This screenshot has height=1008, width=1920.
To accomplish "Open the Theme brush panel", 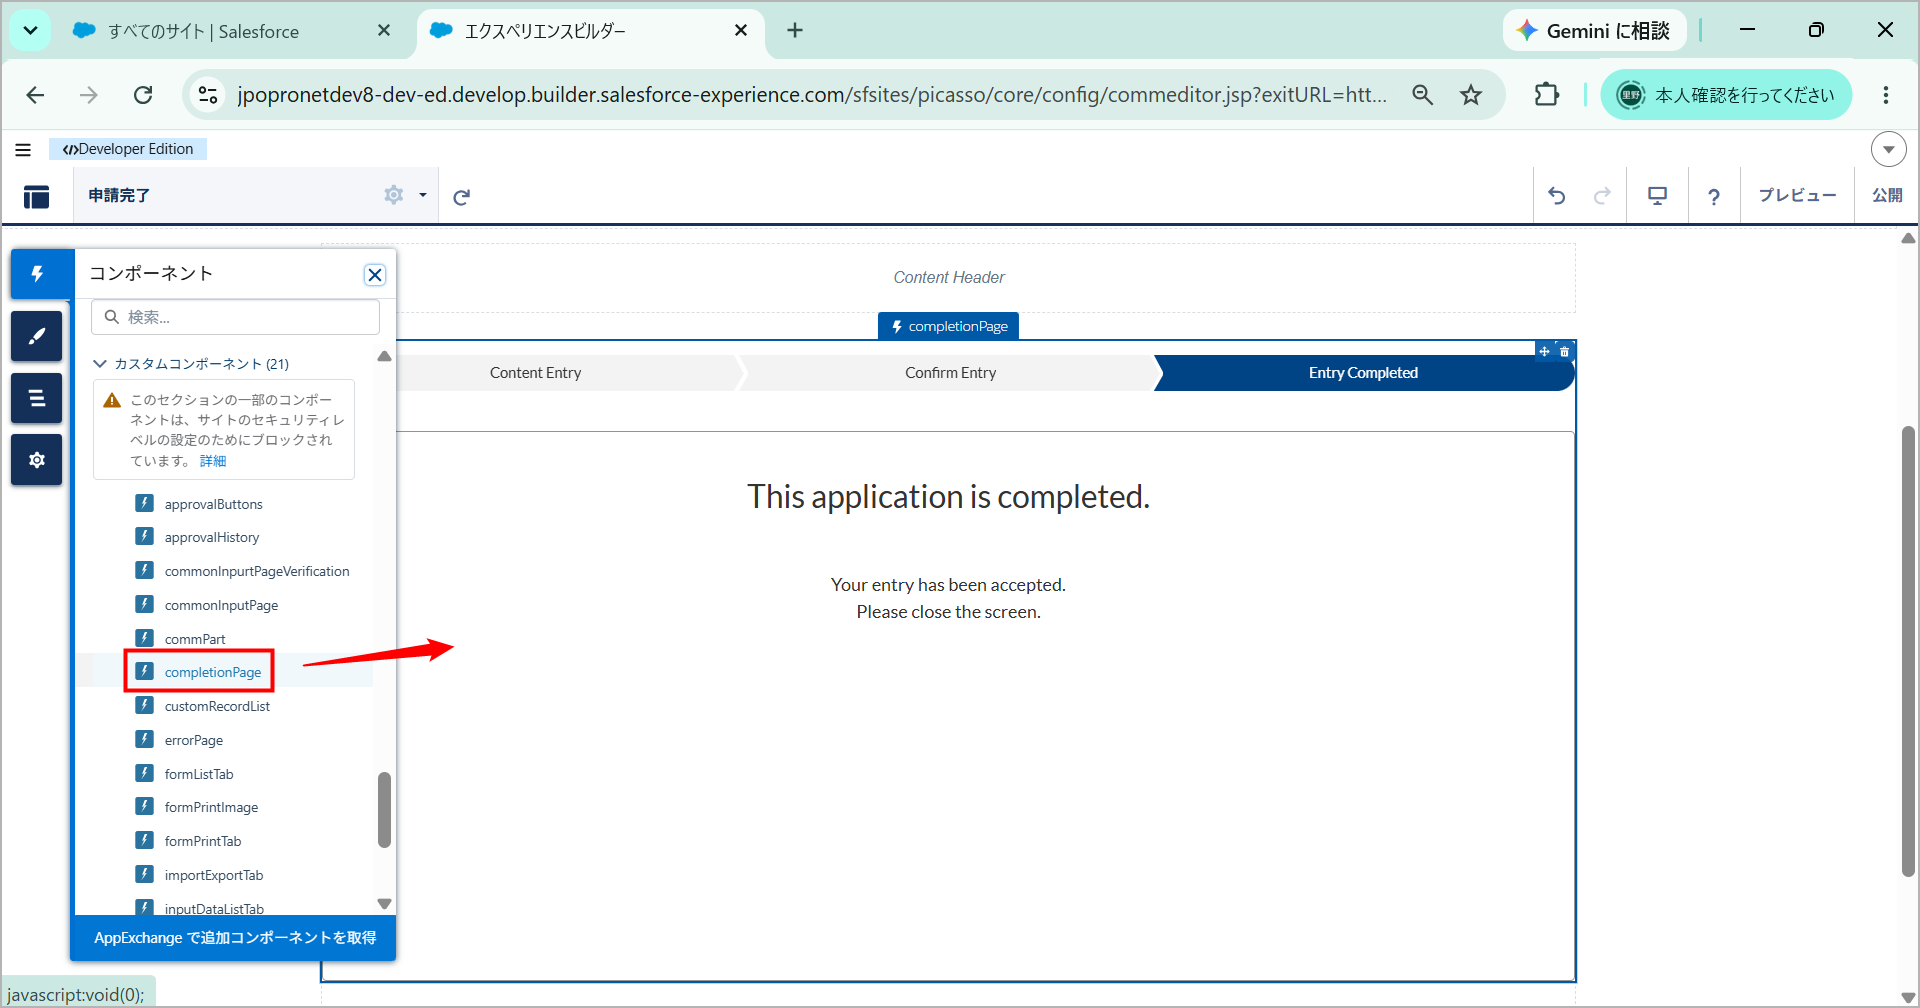I will pos(37,336).
